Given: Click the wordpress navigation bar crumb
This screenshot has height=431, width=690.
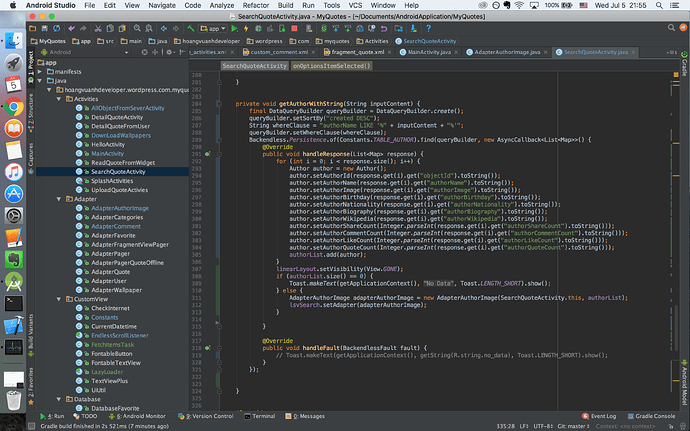Looking at the screenshot, I should pyautogui.click(x=264, y=41).
